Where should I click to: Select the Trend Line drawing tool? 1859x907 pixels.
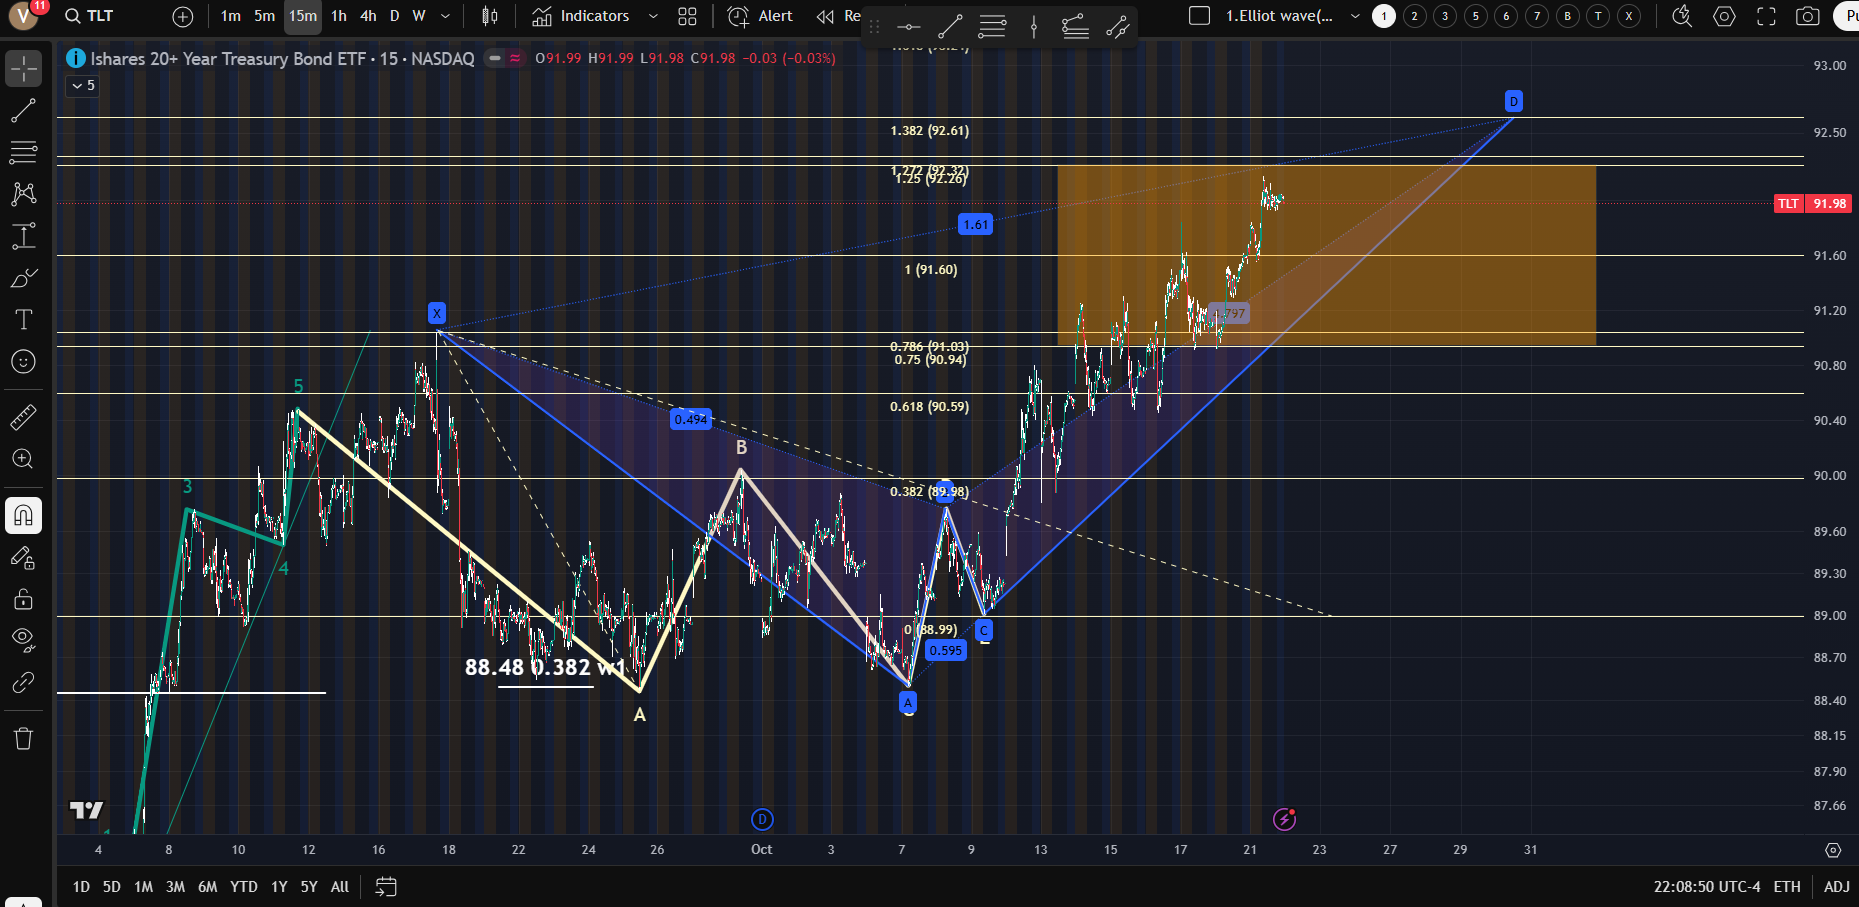(23, 111)
